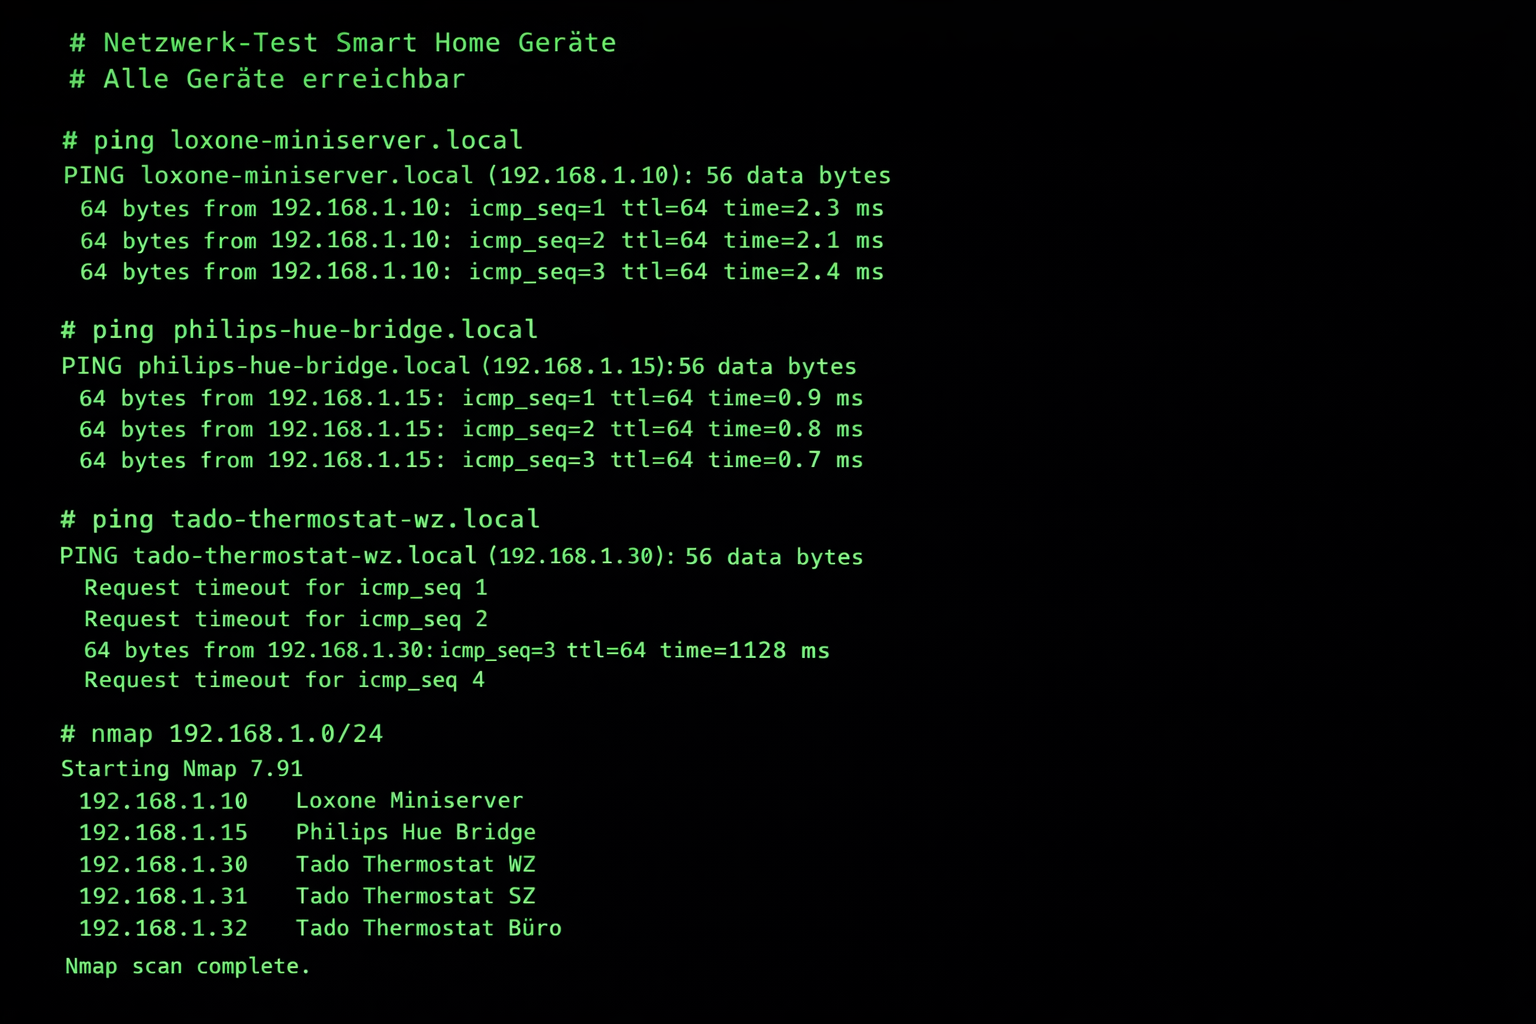The height and width of the screenshot is (1024, 1536).
Task: Click the 'PING tado-thermostat-wz.local (192.168.1.30)' header line
Action: pos(461,557)
